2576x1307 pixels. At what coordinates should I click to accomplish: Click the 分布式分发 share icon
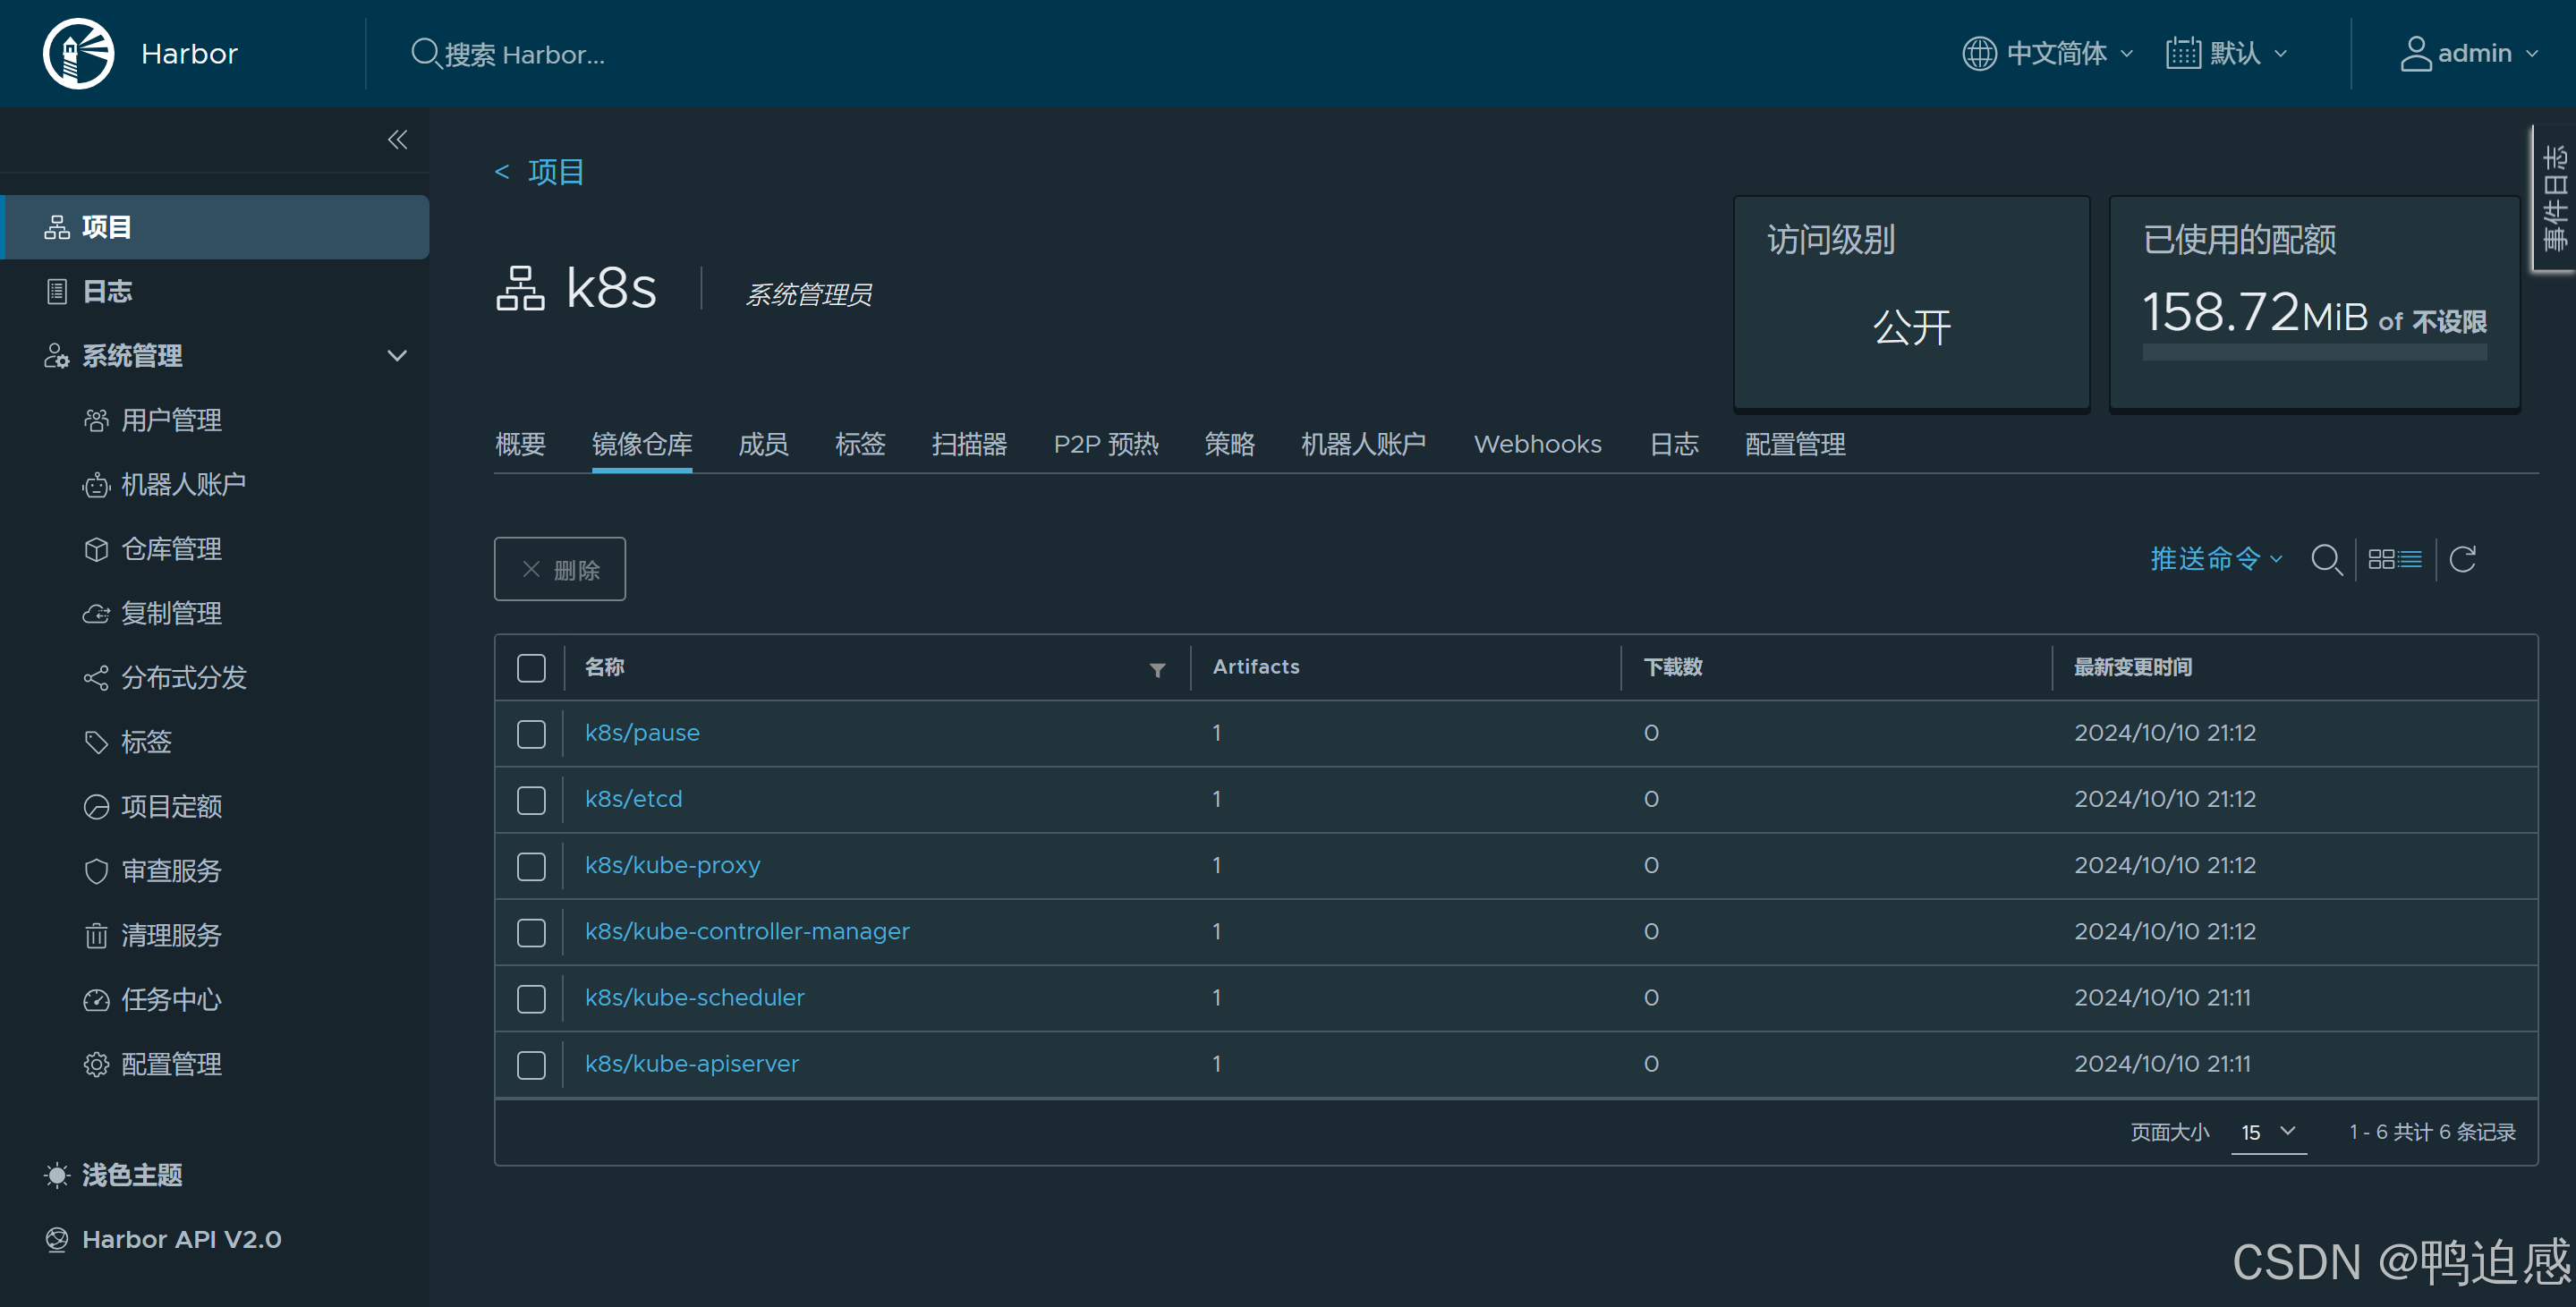click(96, 678)
